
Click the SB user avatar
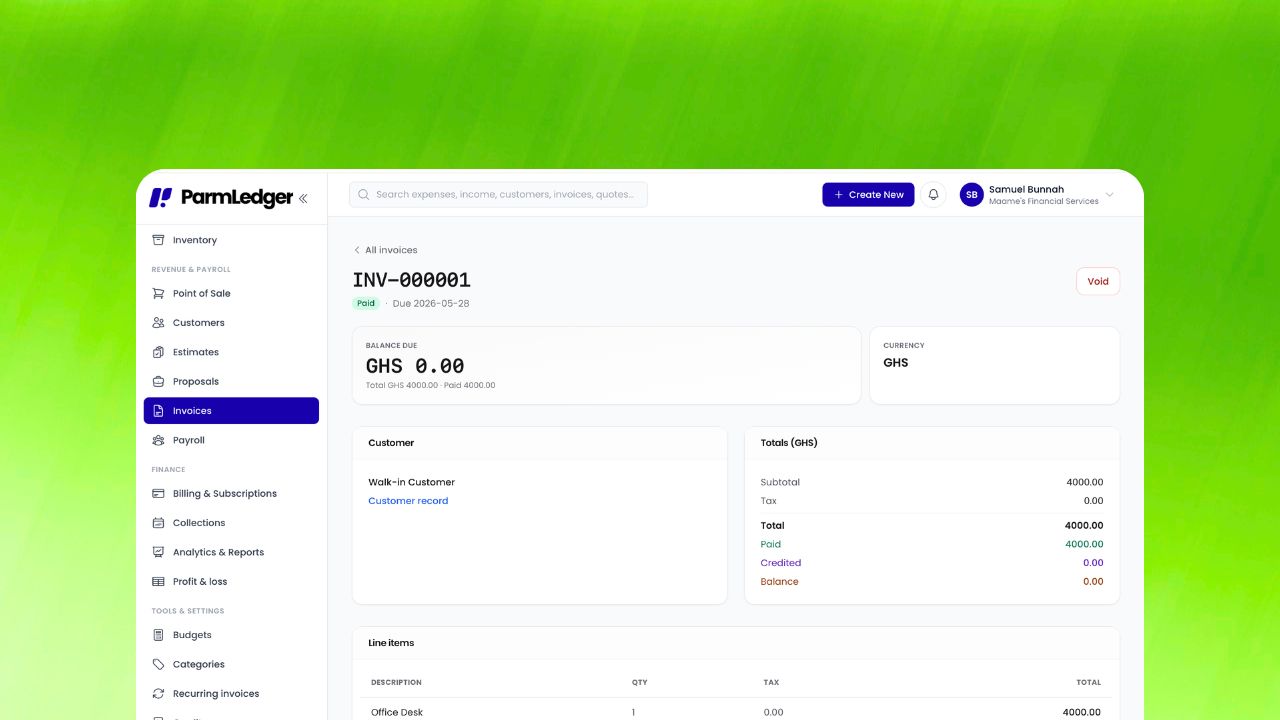pyautogui.click(x=972, y=195)
